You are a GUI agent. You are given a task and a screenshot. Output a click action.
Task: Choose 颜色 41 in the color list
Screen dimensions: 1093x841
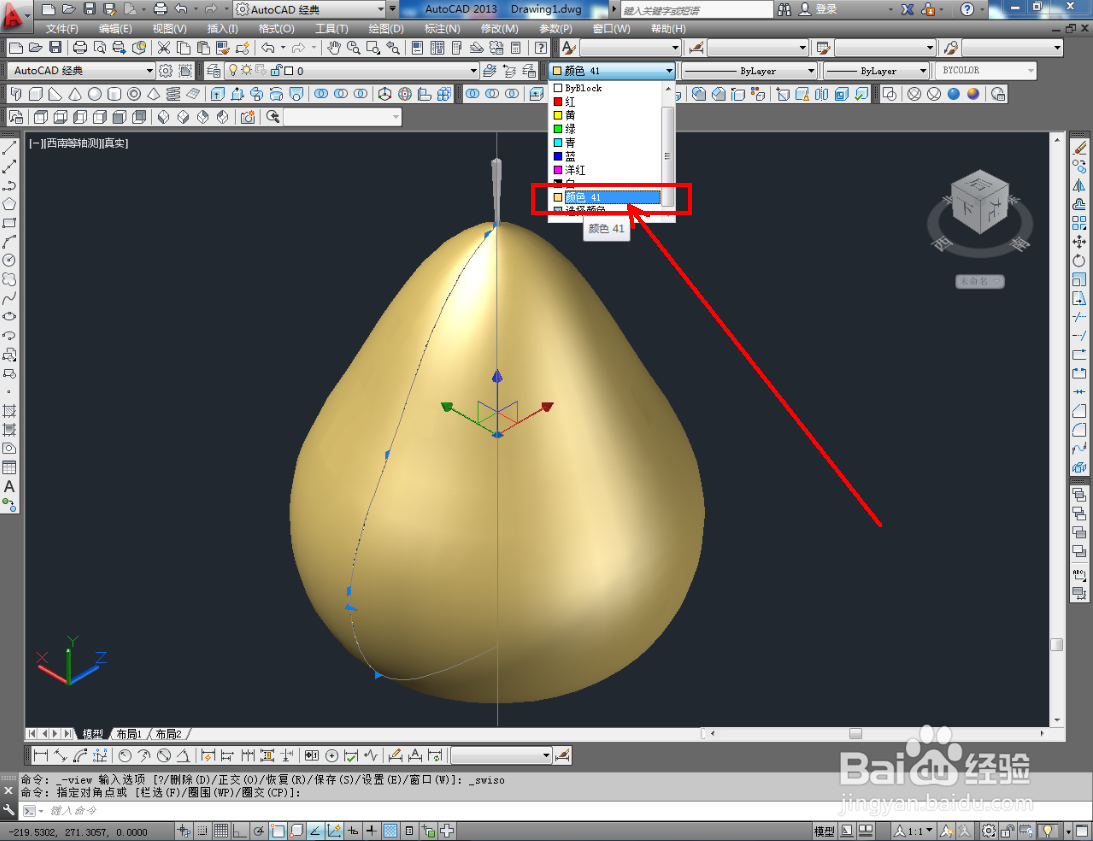coord(605,197)
